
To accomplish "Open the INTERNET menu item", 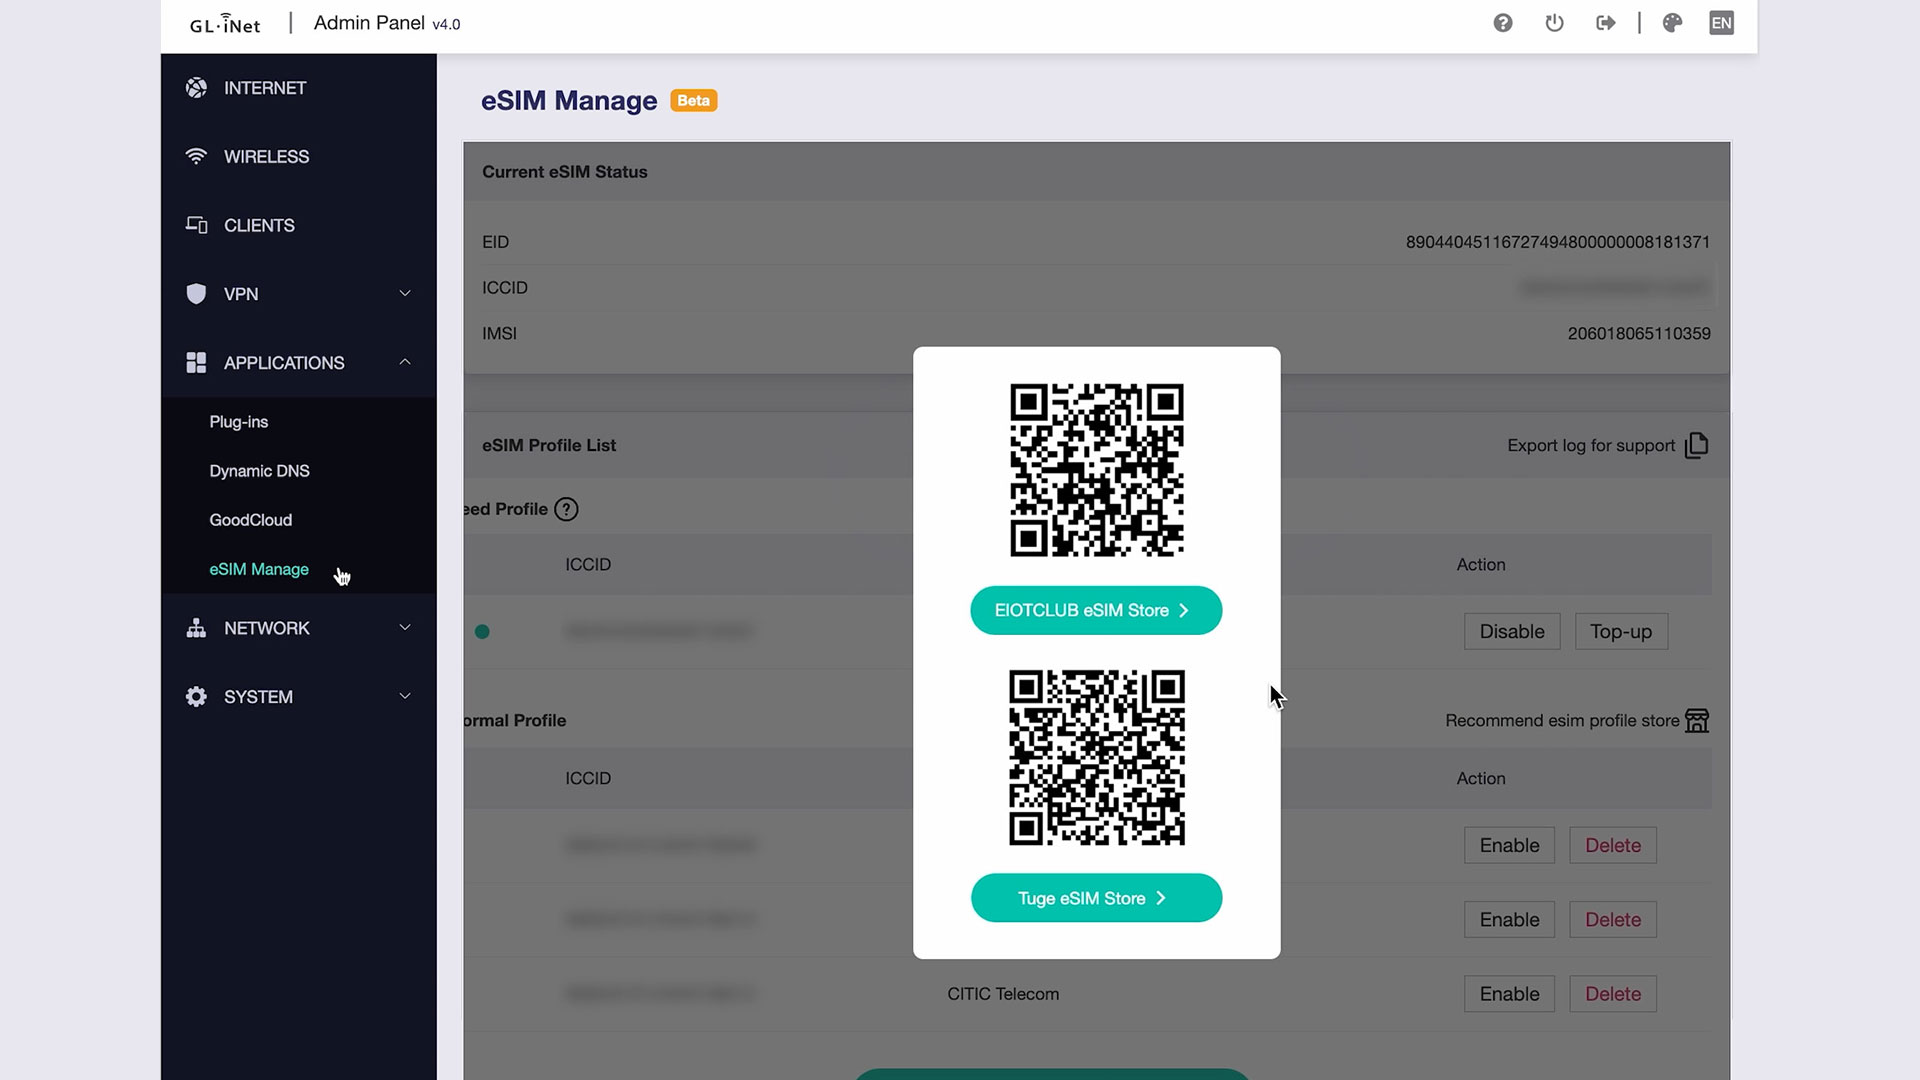I will [298, 88].
